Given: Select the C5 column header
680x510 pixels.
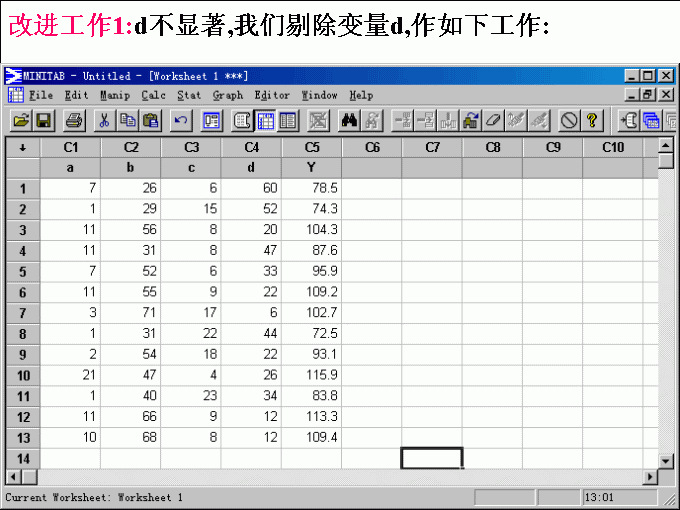Looking at the screenshot, I should 312,148.
